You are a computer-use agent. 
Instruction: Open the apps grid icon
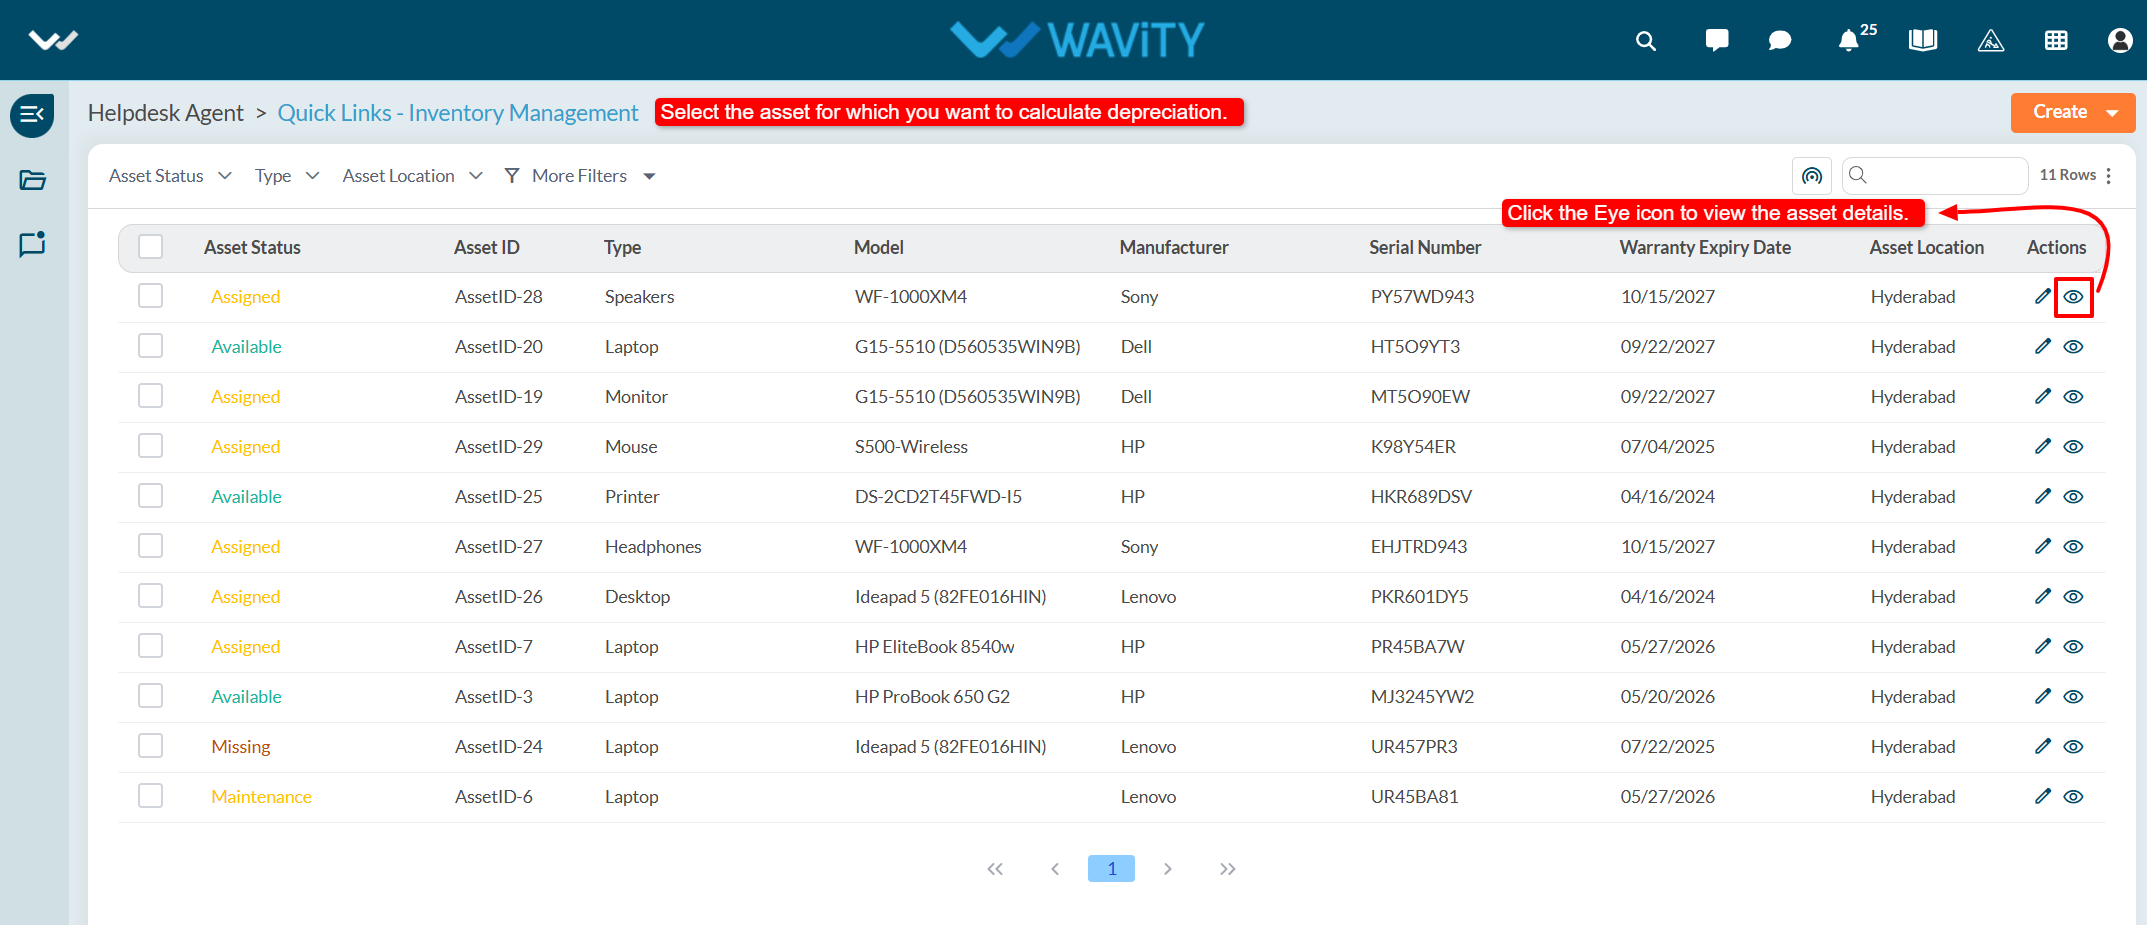2056,41
